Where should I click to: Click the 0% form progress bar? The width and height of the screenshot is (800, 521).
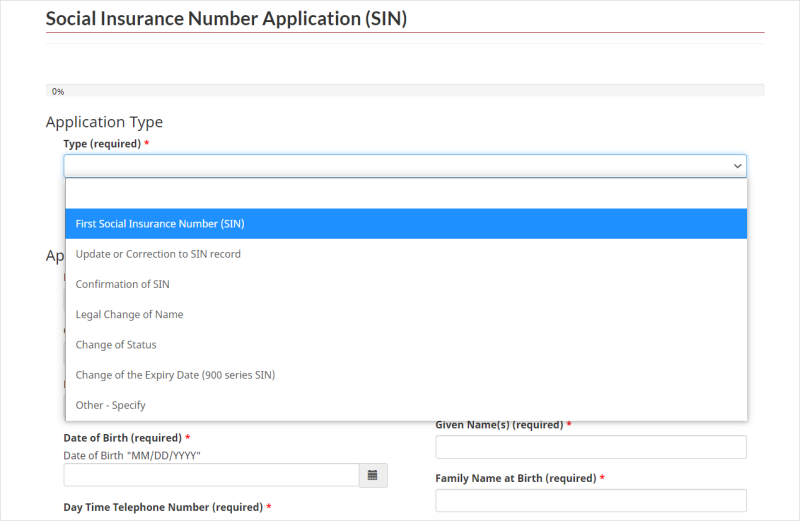click(405, 91)
